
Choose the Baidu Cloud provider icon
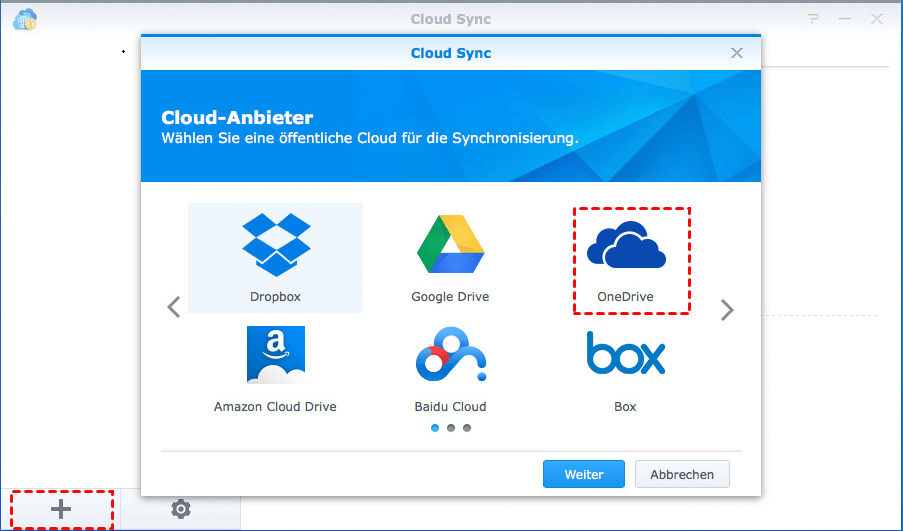point(451,354)
